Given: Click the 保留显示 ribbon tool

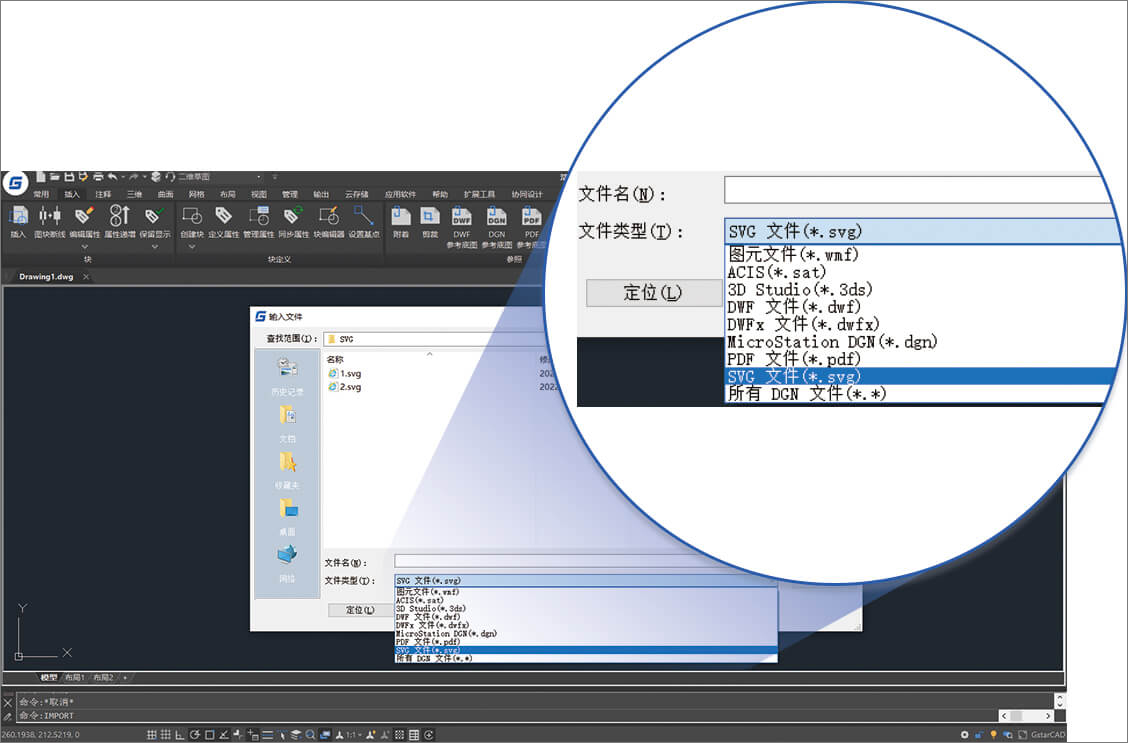Looking at the screenshot, I should click(154, 221).
